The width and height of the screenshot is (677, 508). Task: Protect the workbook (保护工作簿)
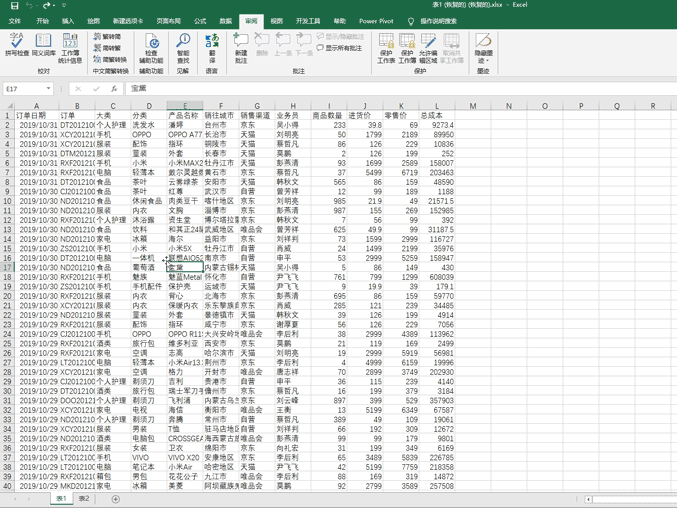tap(407, 48)
